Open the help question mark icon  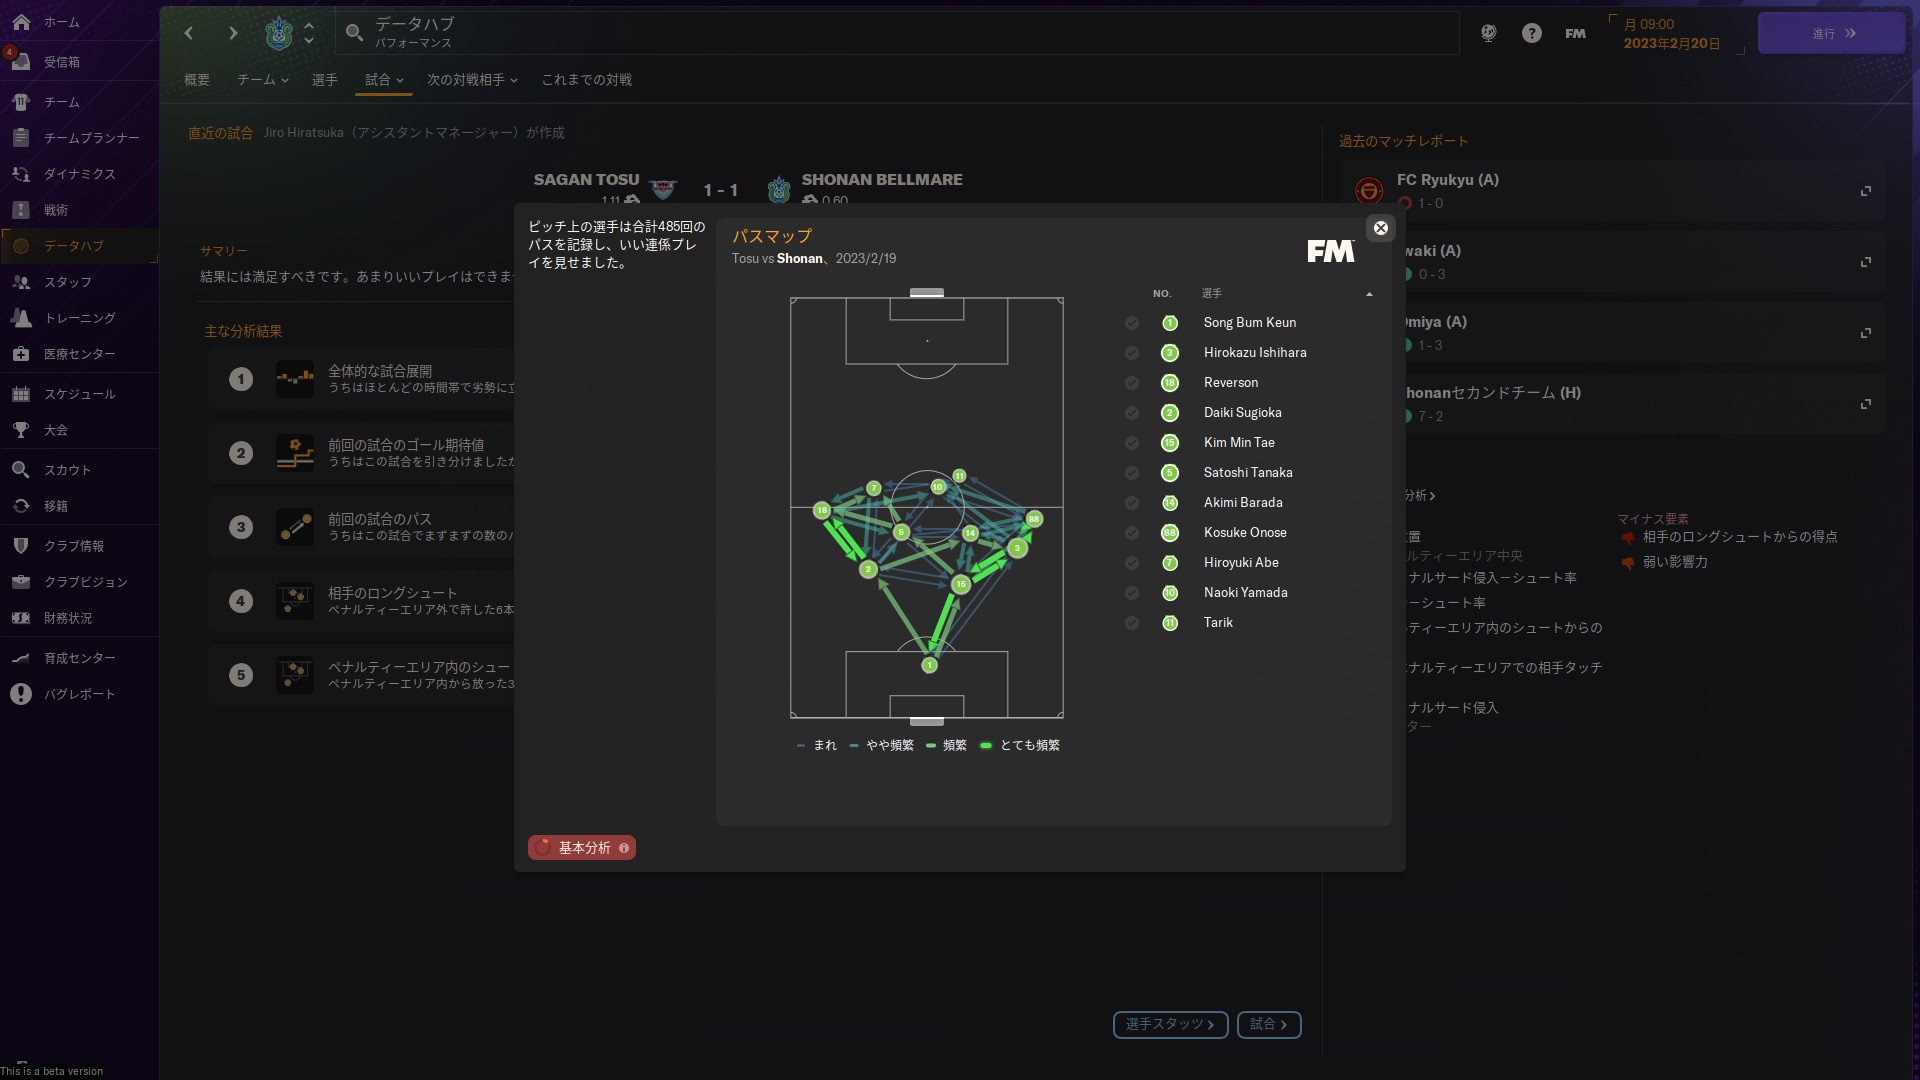pyautogui.click(x=1531, y=33)
